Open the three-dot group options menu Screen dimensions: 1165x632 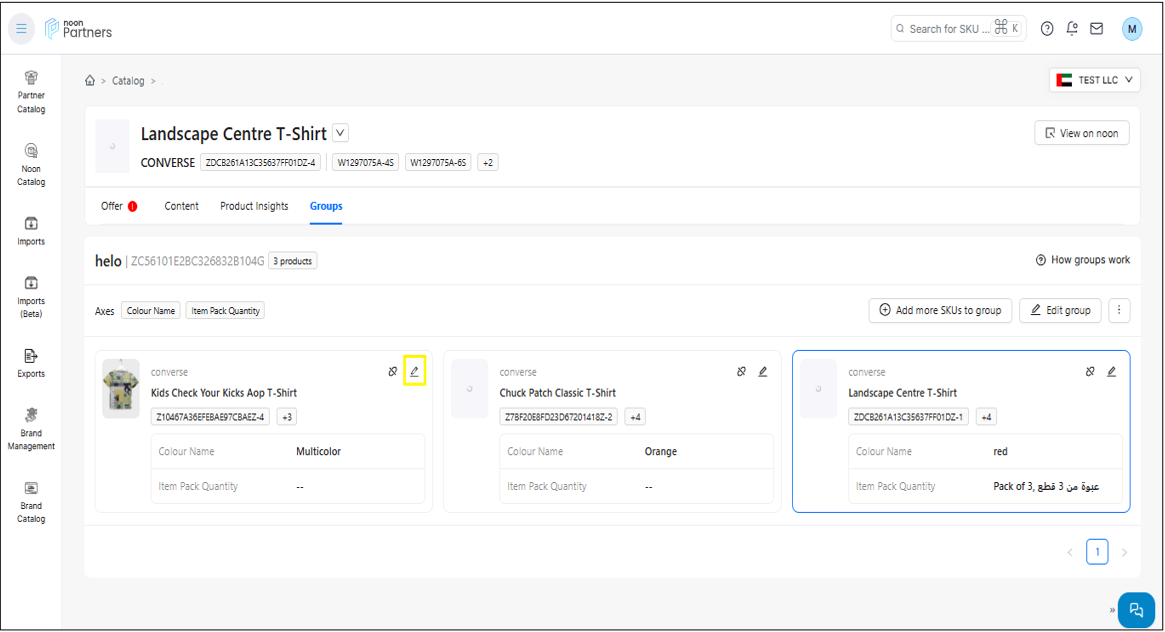(1119, 310)
